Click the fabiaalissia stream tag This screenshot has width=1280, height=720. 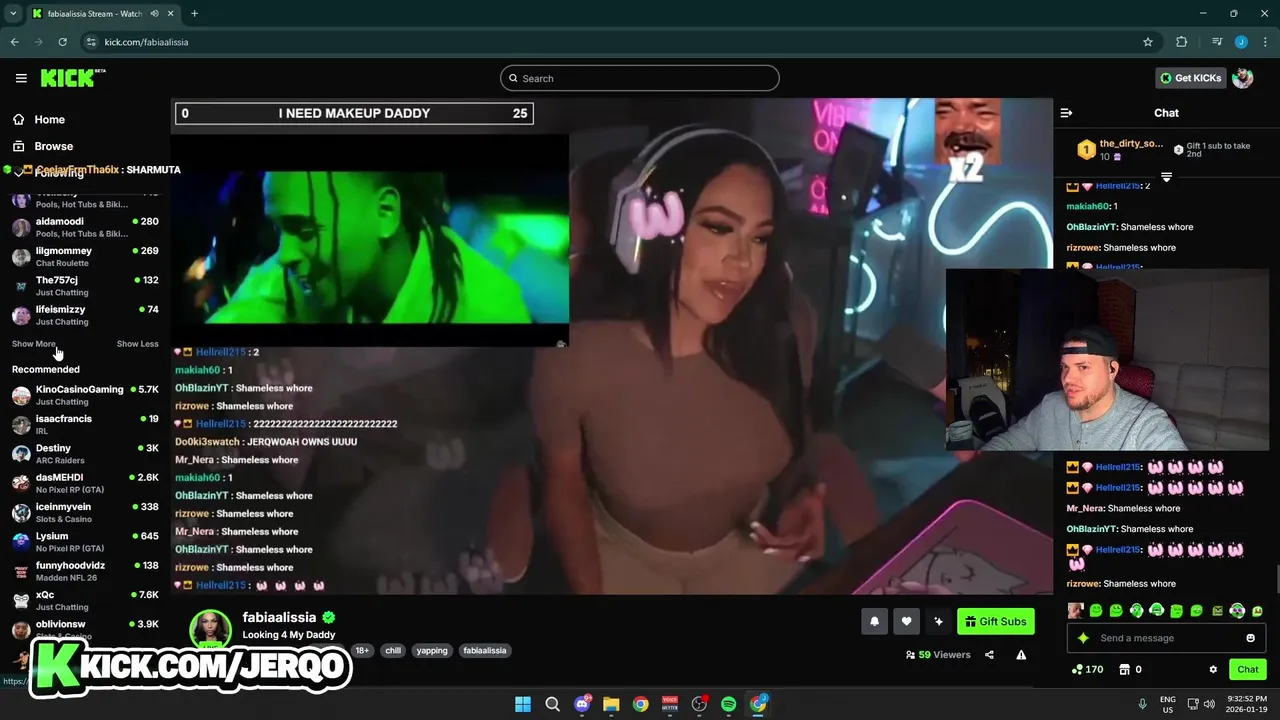coord(484,650)
